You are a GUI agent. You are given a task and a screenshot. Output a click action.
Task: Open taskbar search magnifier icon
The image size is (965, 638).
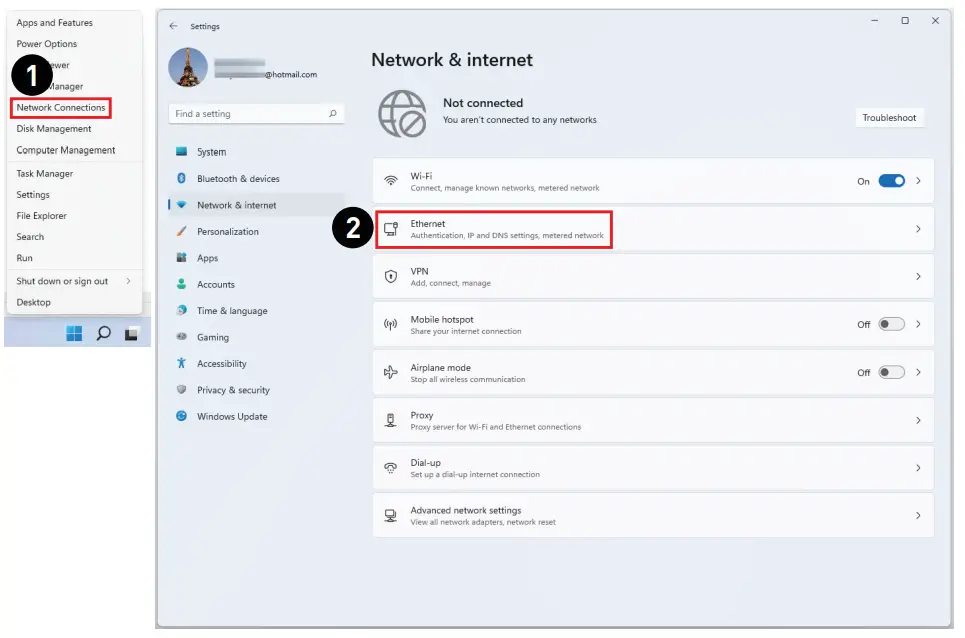[103, 334]
